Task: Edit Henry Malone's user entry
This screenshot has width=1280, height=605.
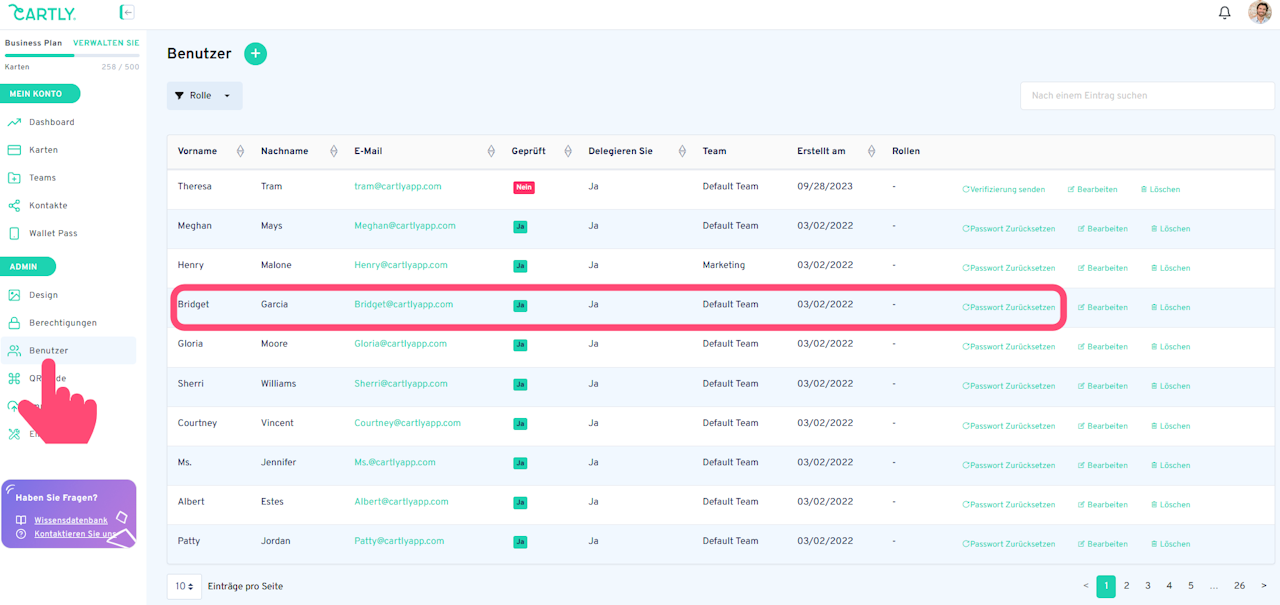Action: 1102,268
